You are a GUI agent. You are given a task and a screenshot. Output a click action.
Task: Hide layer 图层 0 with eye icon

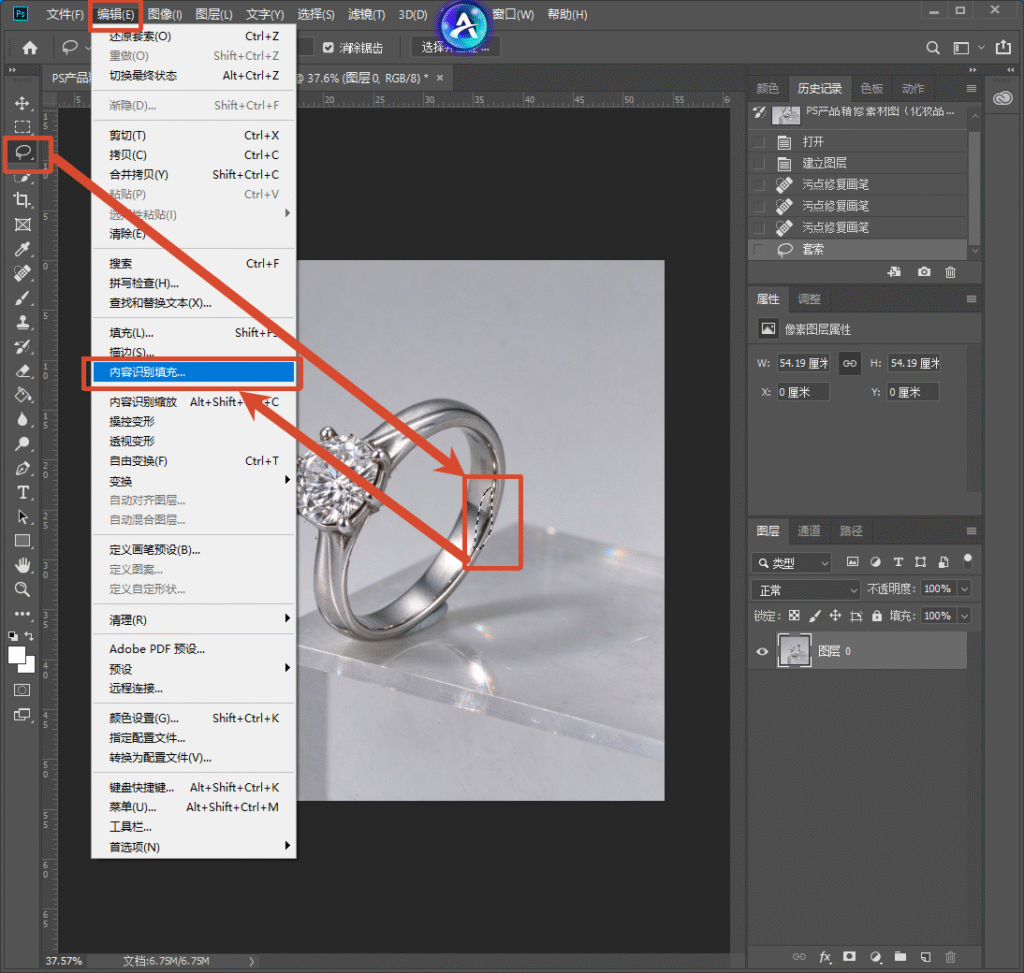point(762,651)
